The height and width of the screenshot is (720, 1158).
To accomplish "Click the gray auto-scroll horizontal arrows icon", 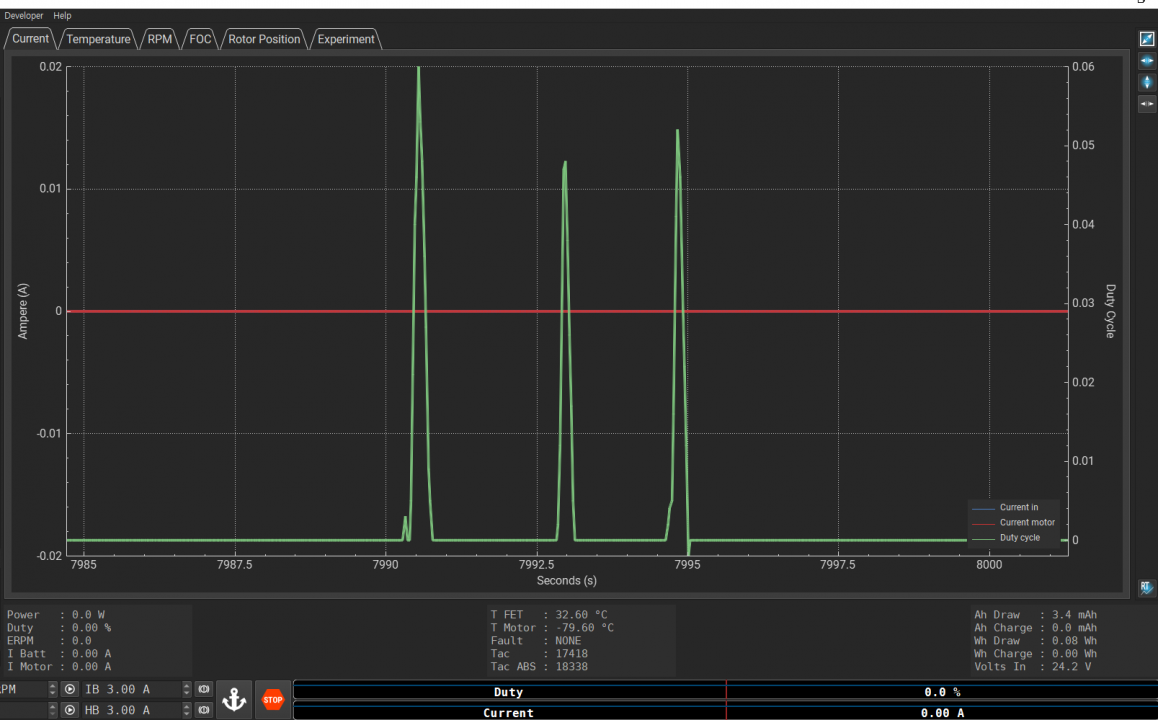I will (1146, 104).
